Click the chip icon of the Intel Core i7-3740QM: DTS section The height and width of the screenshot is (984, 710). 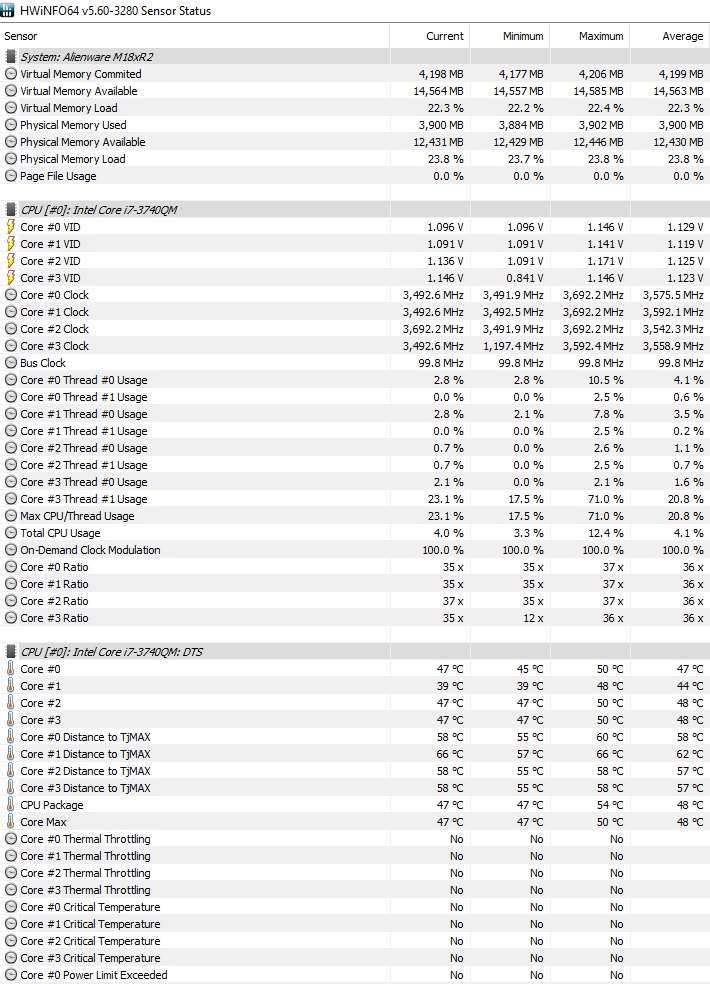pyautogui.click(x=10, y=651)
